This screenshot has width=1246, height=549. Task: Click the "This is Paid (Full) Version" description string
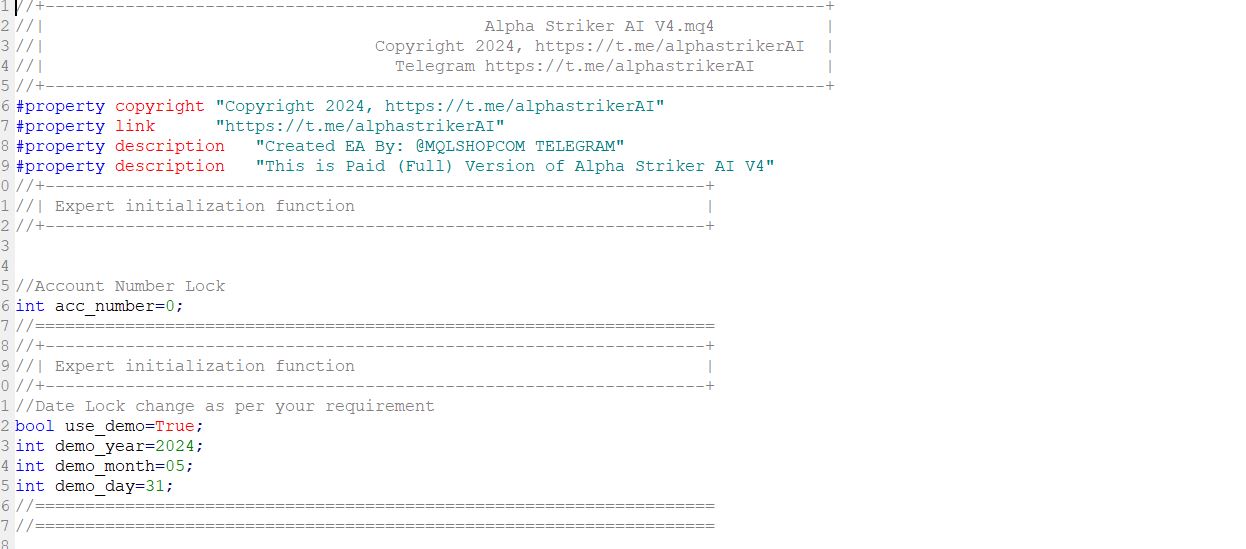pos(515,166)
